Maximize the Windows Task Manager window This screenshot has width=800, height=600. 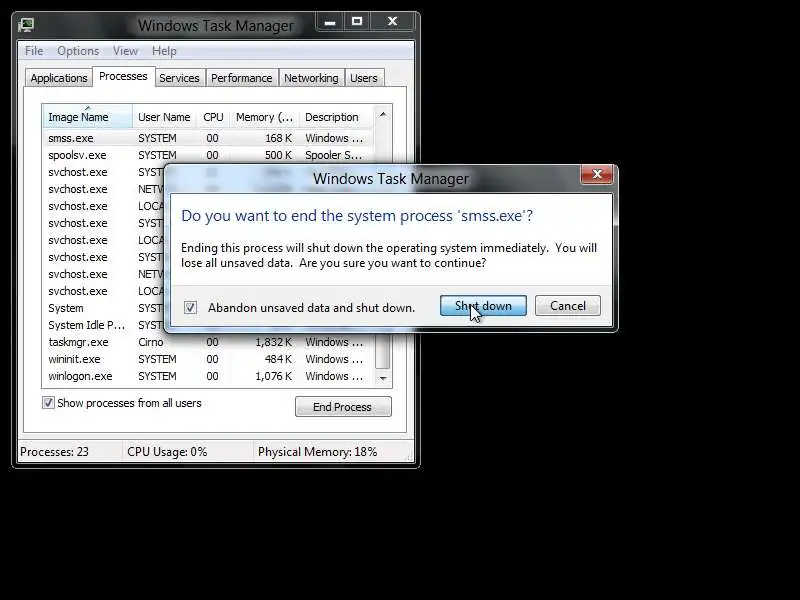pos(357,22)
